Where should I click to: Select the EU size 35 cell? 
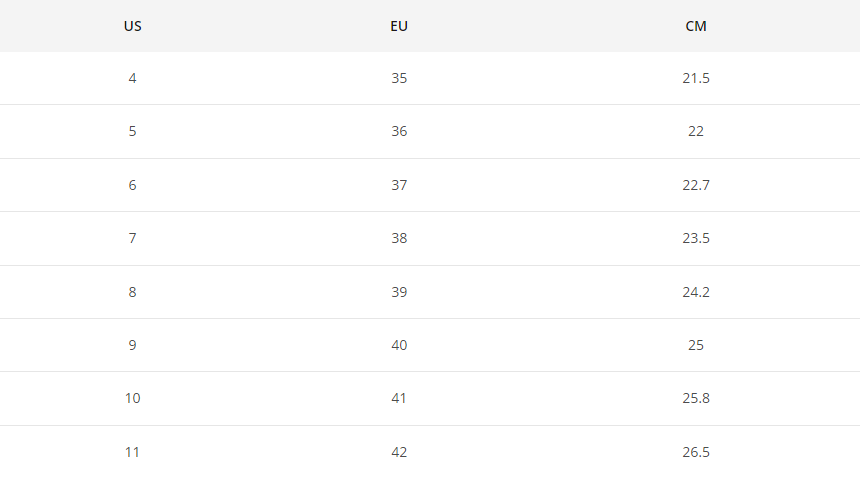pyautogui.click(x=399, y=78)
